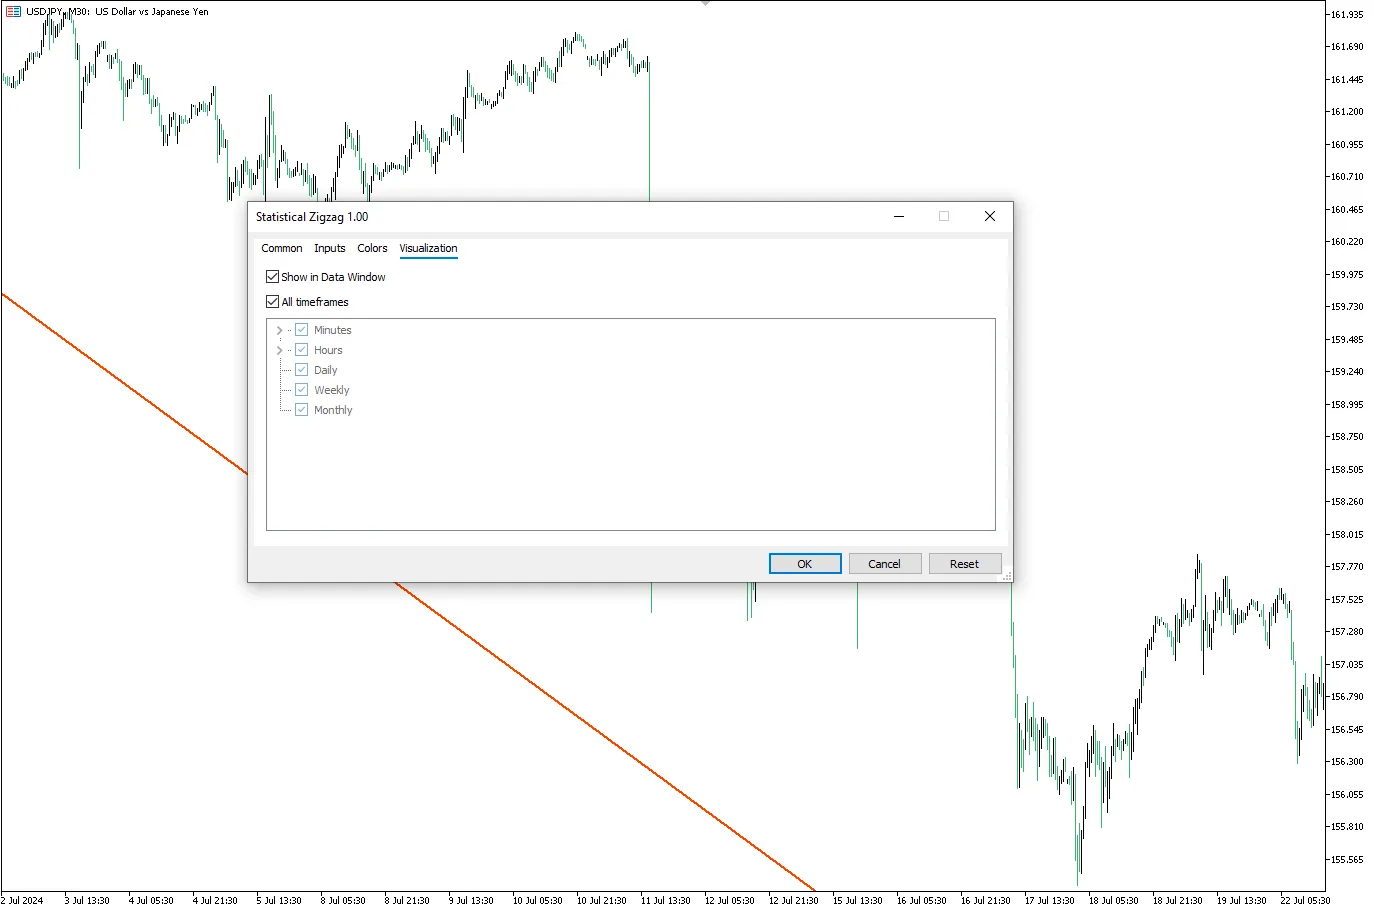
Task: Close the Statistical Zigzag dialog
Action: click(990, 216)
